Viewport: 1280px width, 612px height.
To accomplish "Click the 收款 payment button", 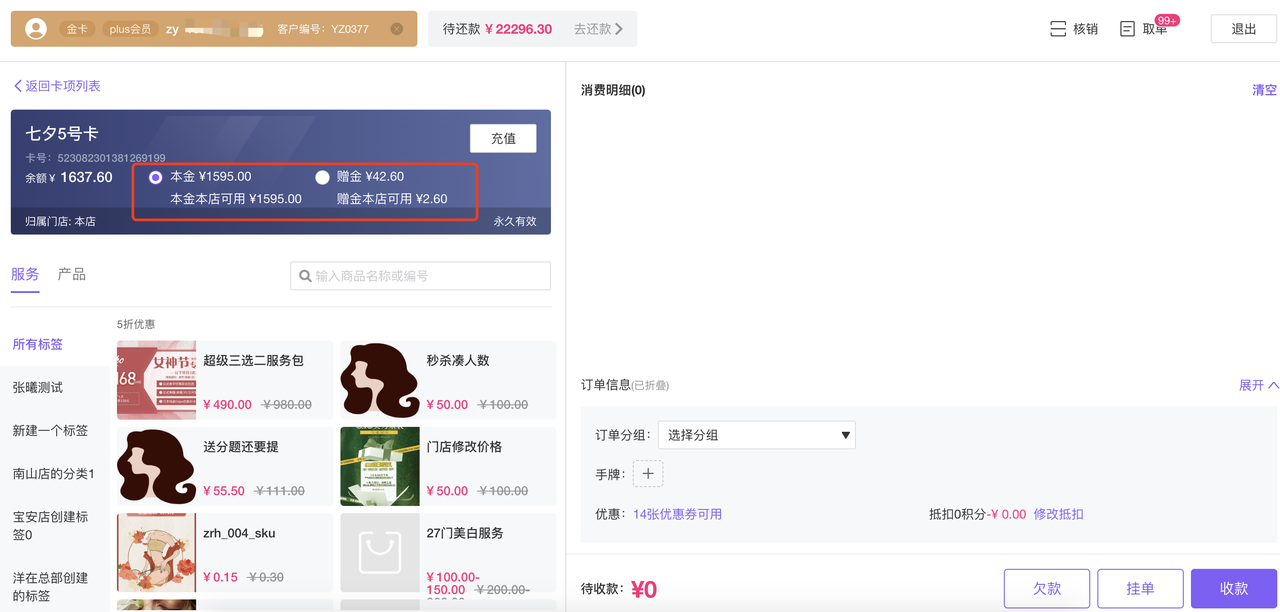I will (x=1234, y=589).
